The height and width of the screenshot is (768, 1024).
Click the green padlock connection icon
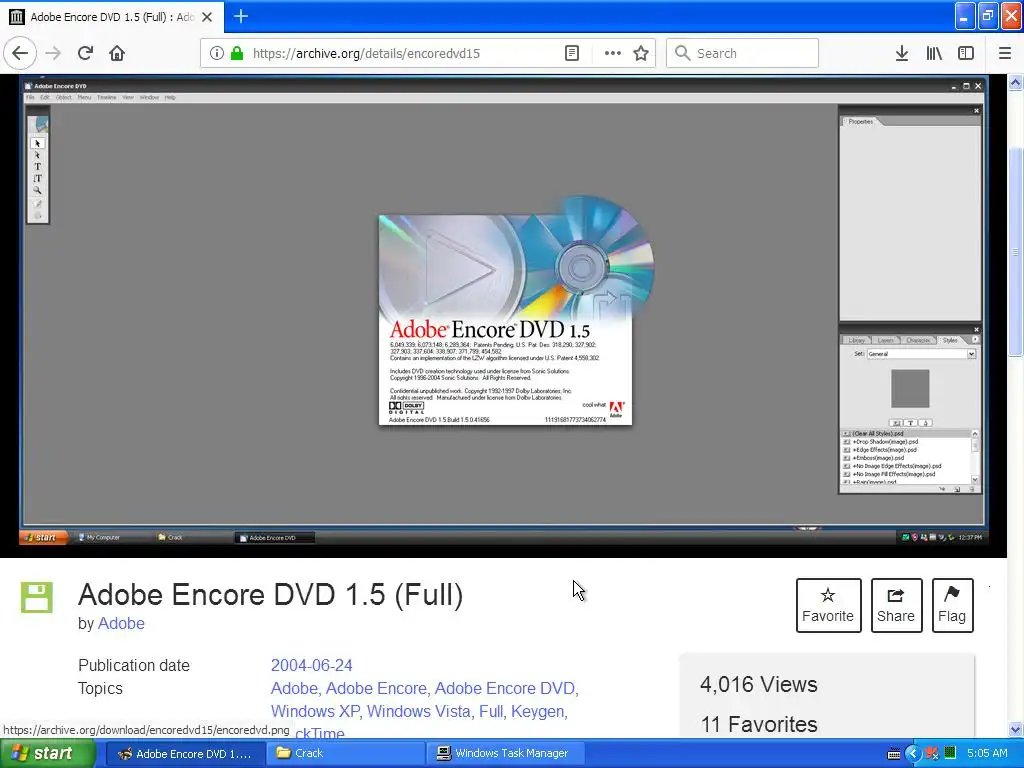pyautogui.click(x=237, y=54)
